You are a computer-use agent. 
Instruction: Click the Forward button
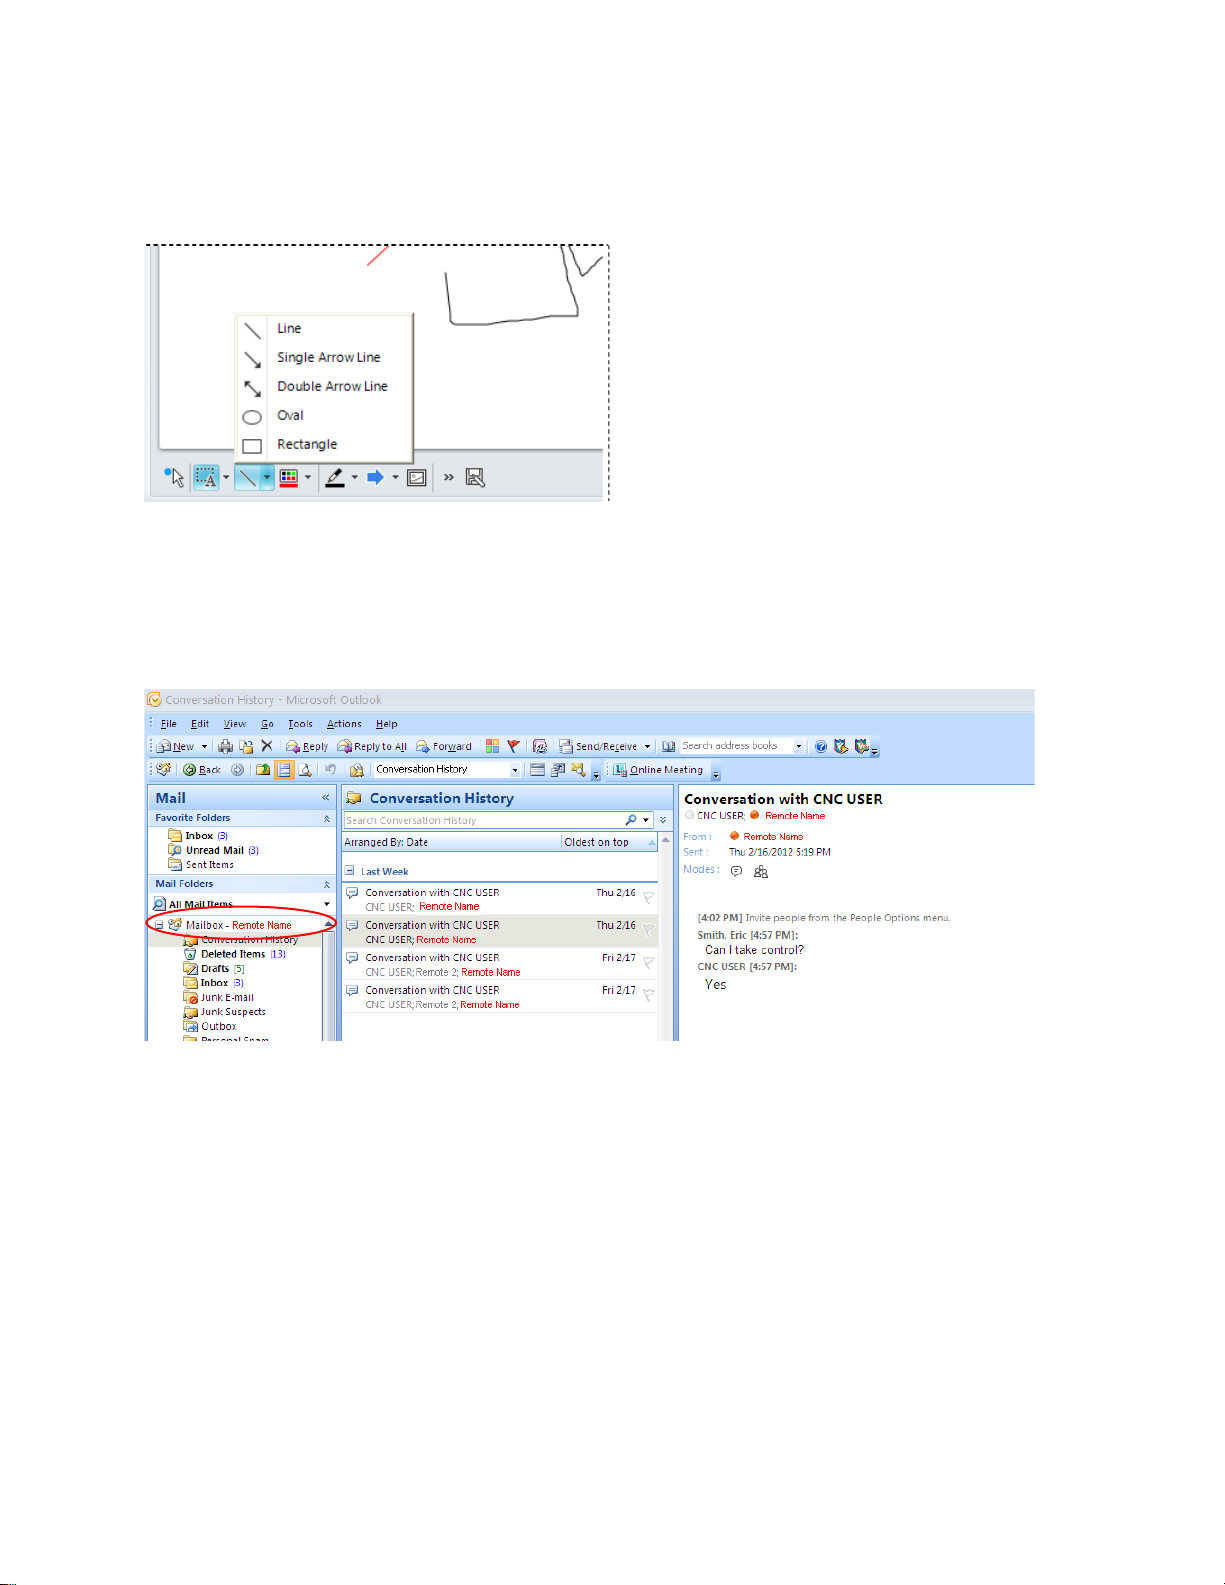click(444, 746)
